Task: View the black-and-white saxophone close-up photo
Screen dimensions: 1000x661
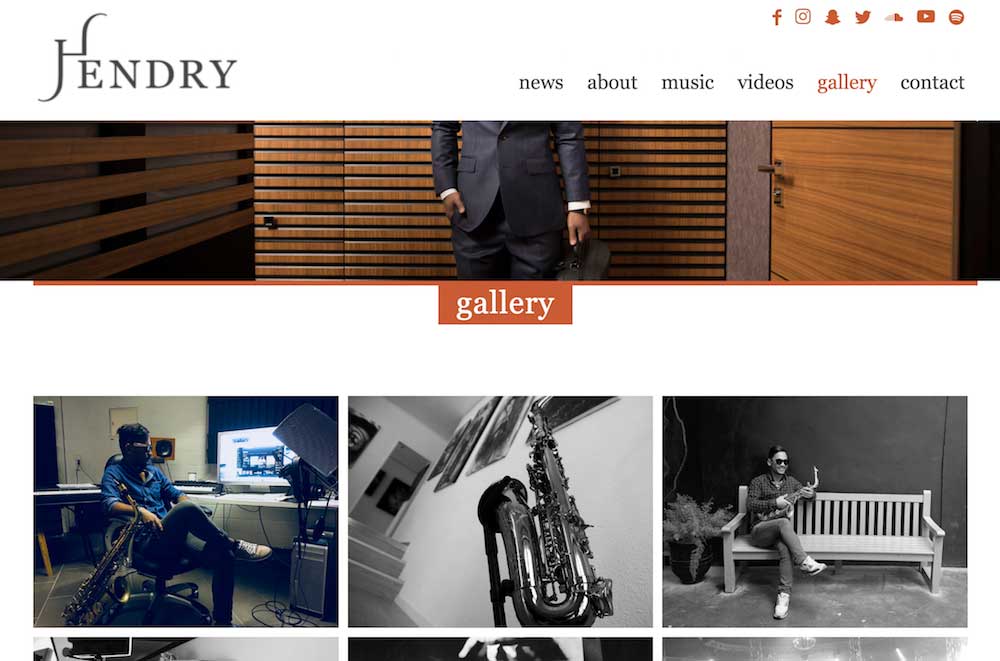Action: pyautogui.click(x=501, y=512)
